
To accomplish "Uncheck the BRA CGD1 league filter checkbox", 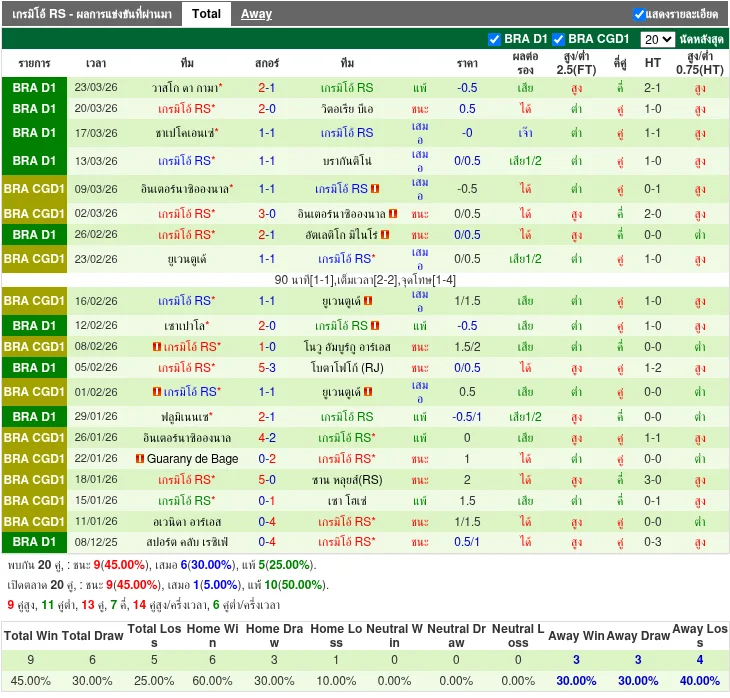I will [x=559, y=39].
